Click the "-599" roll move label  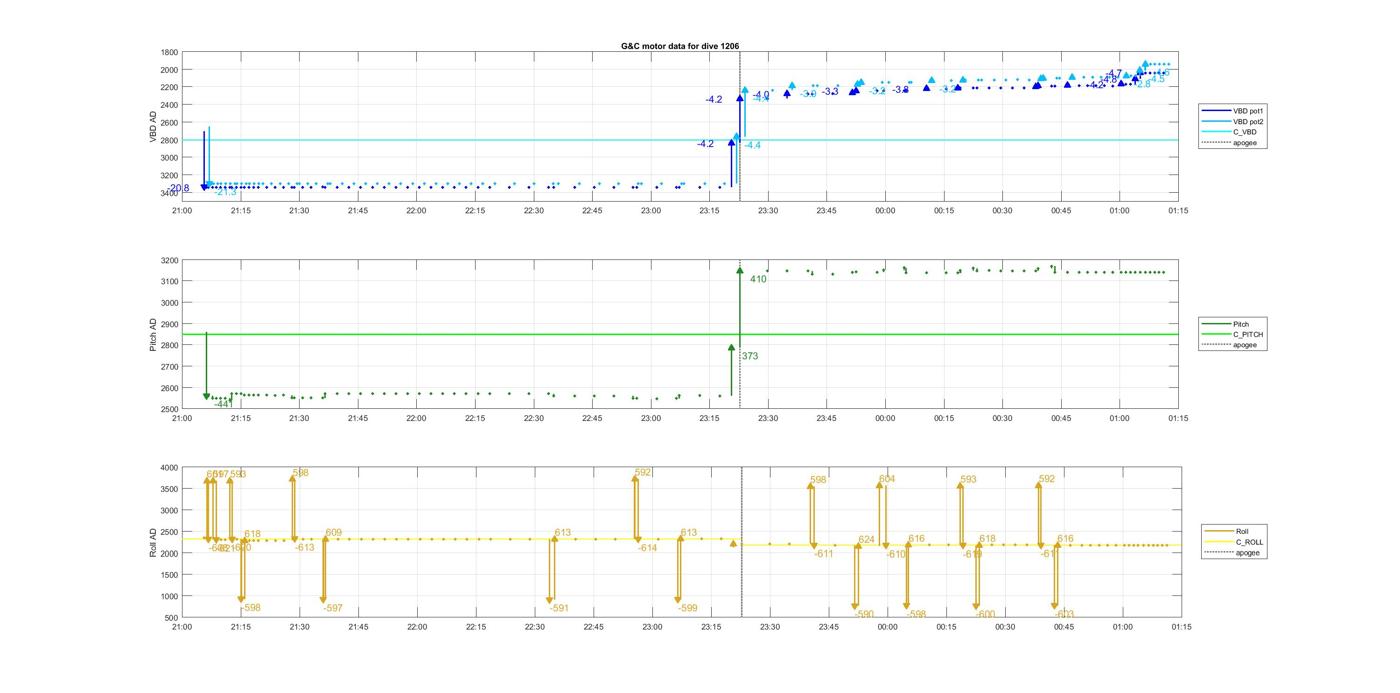[687, 608]
